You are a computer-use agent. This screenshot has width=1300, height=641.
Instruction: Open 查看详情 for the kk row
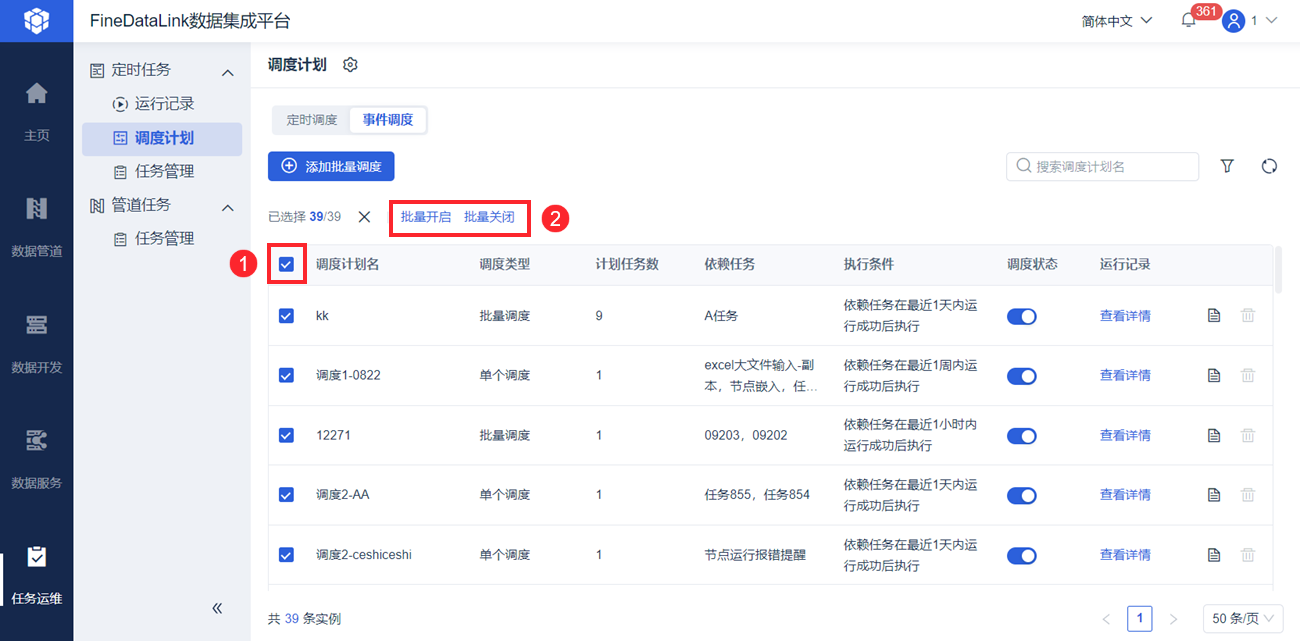1125,316
